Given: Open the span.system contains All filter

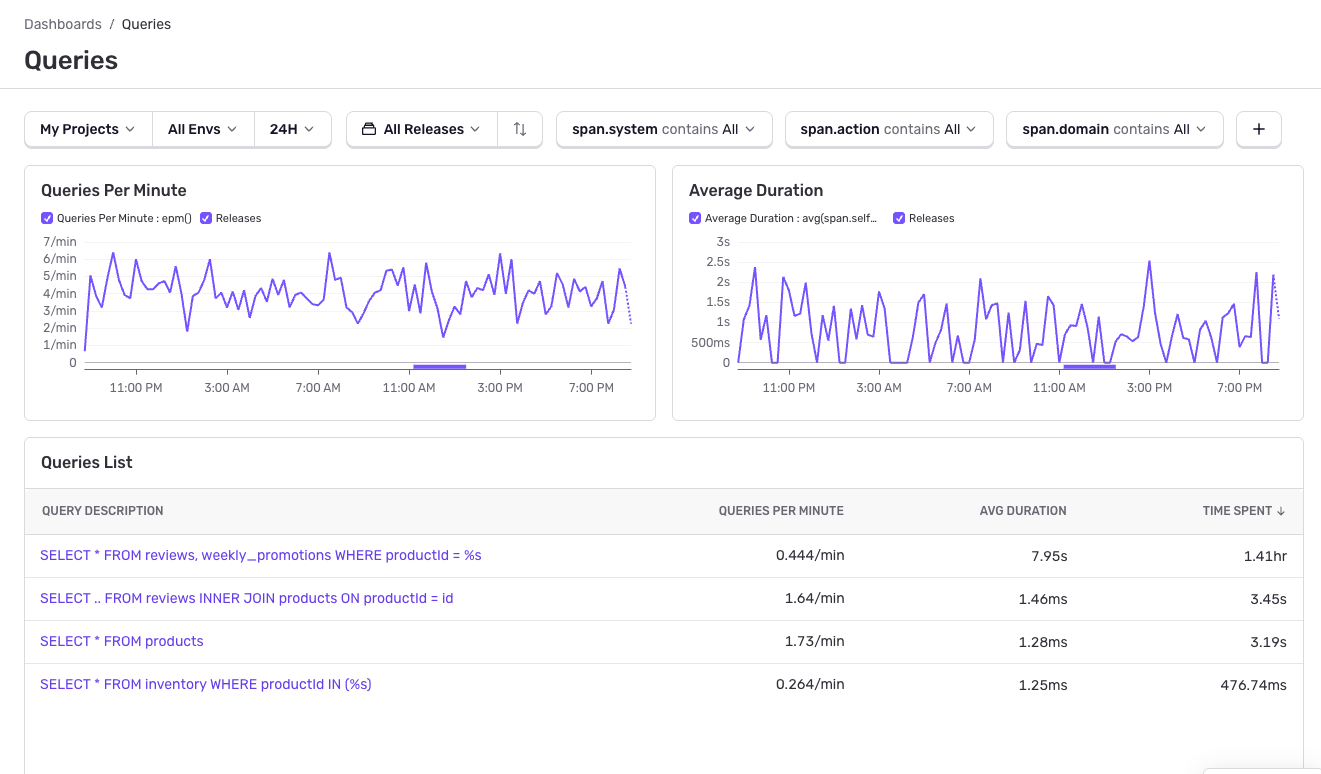Looking at the screenshot, I should click(663, 129).
